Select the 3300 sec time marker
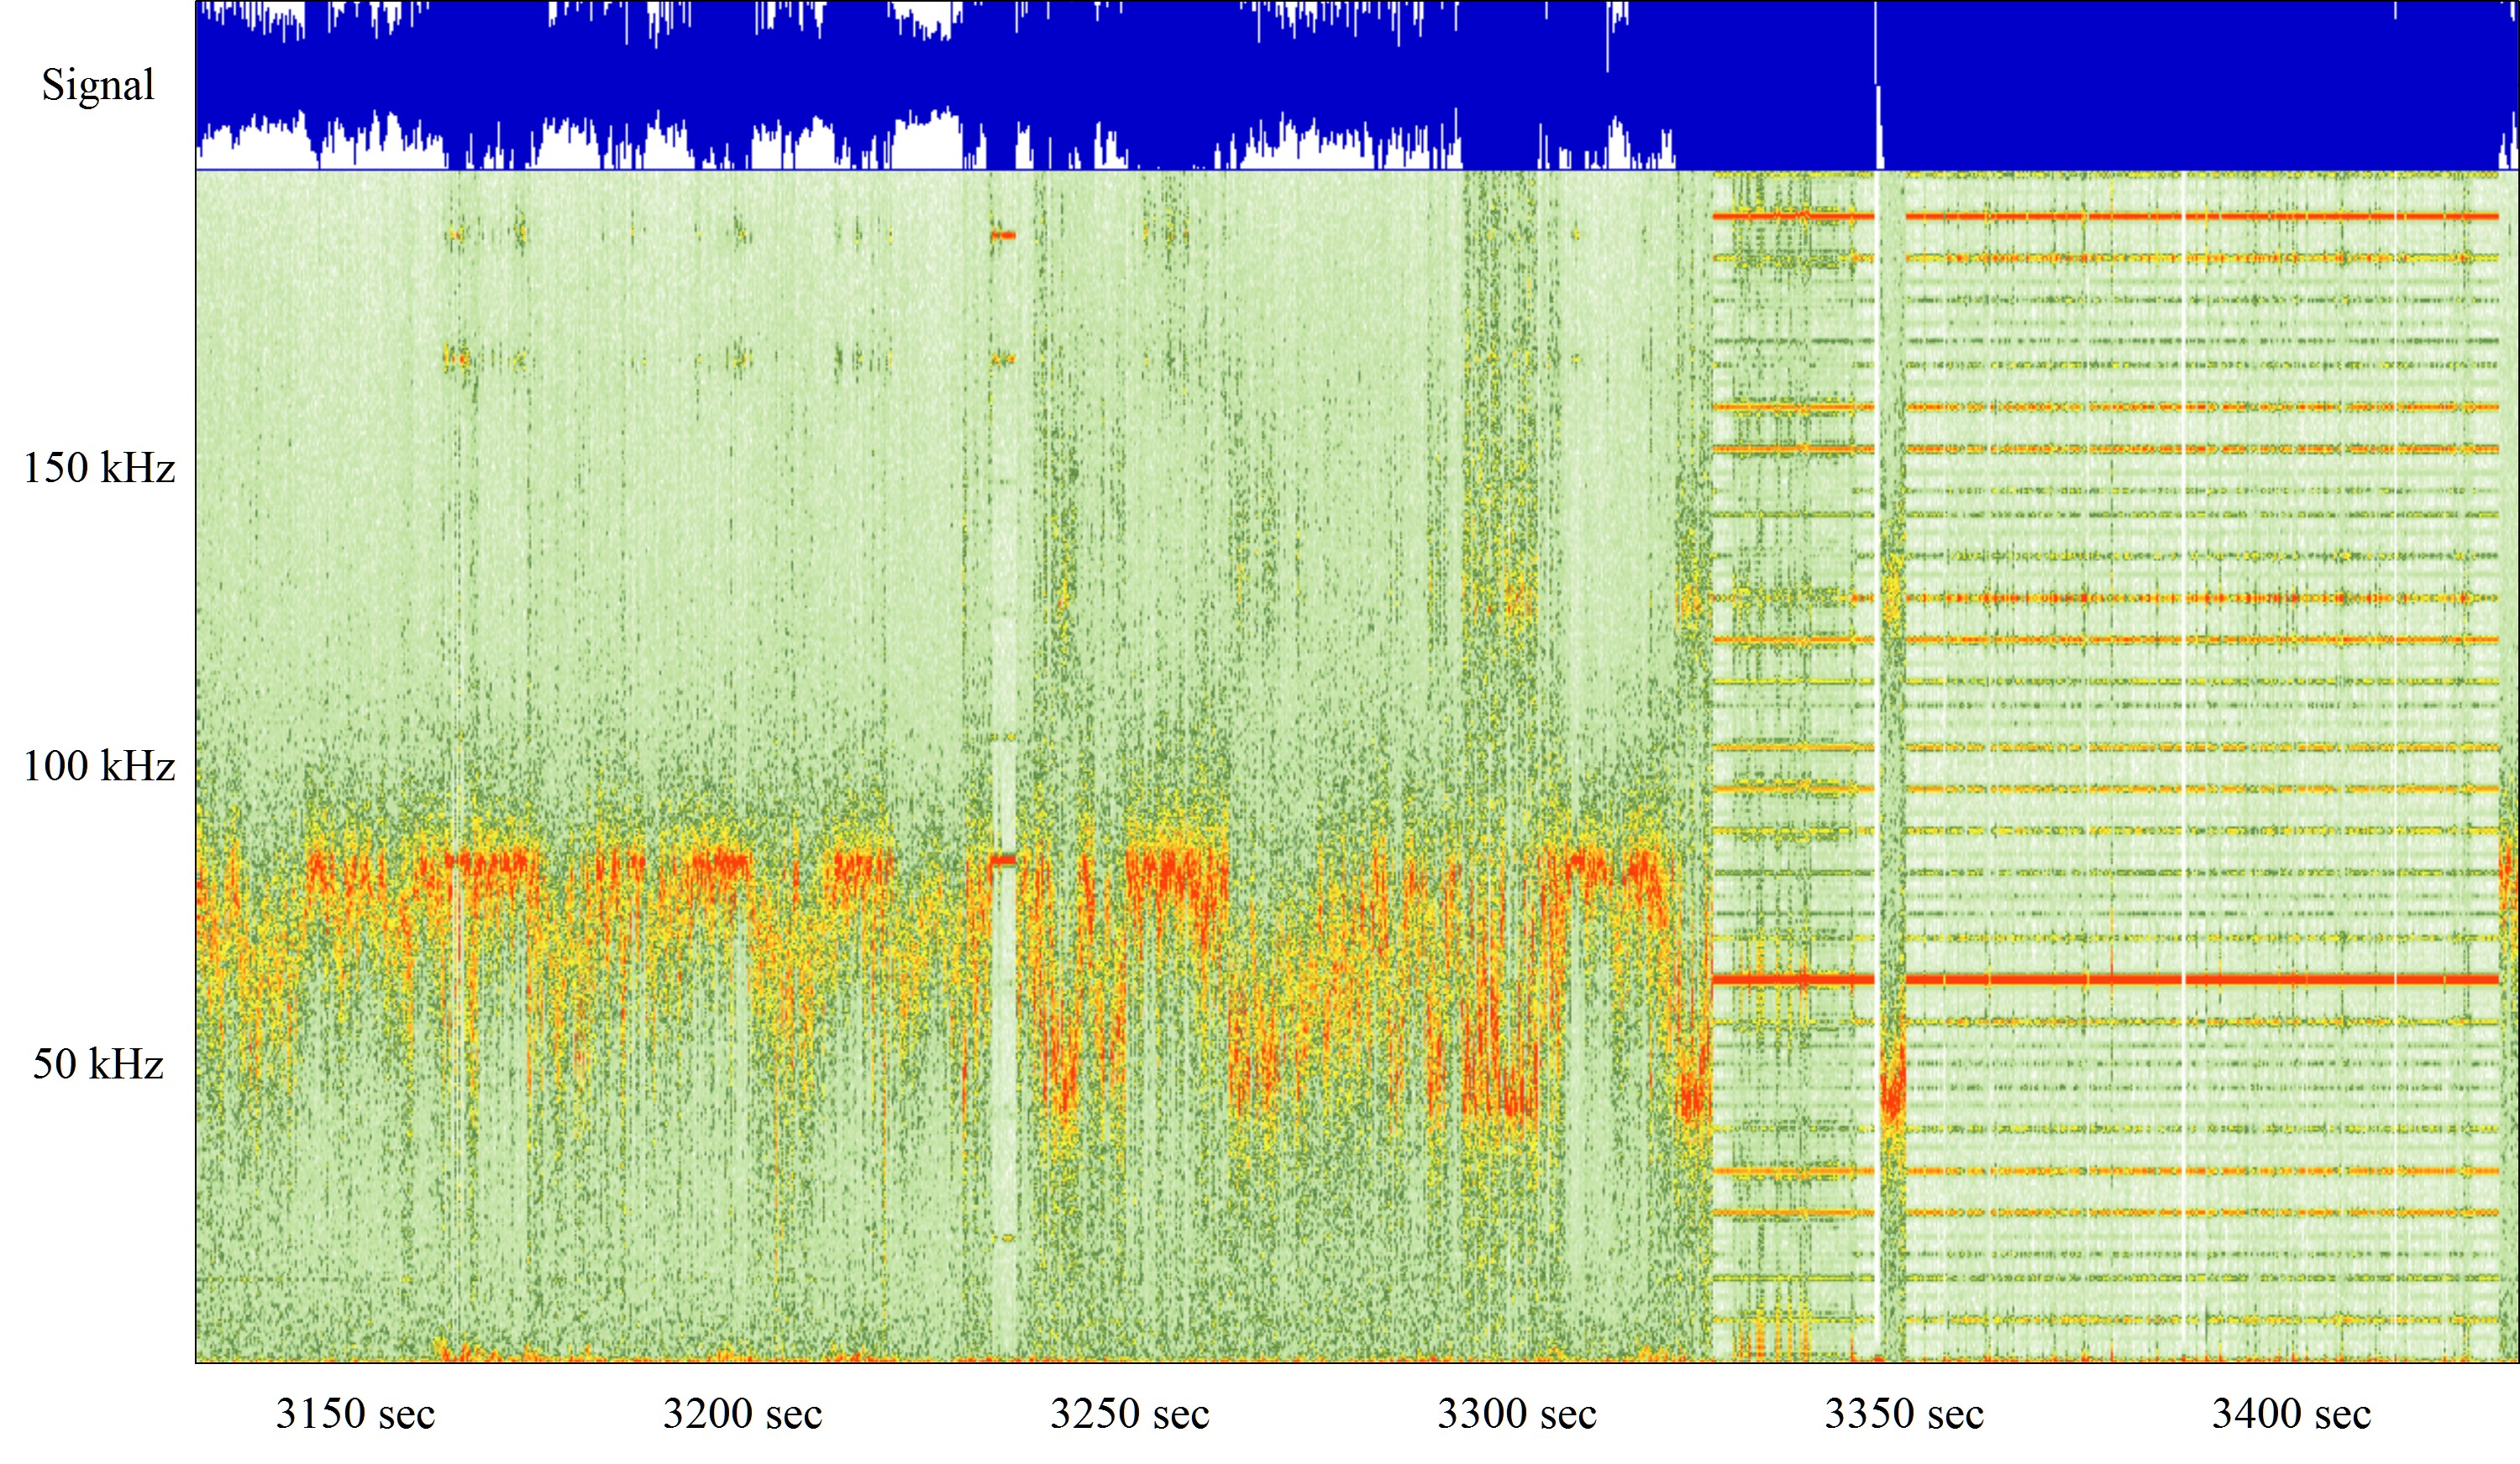The width and height of the screenshot is (2520, 1464). [x=1516, y=1413]
